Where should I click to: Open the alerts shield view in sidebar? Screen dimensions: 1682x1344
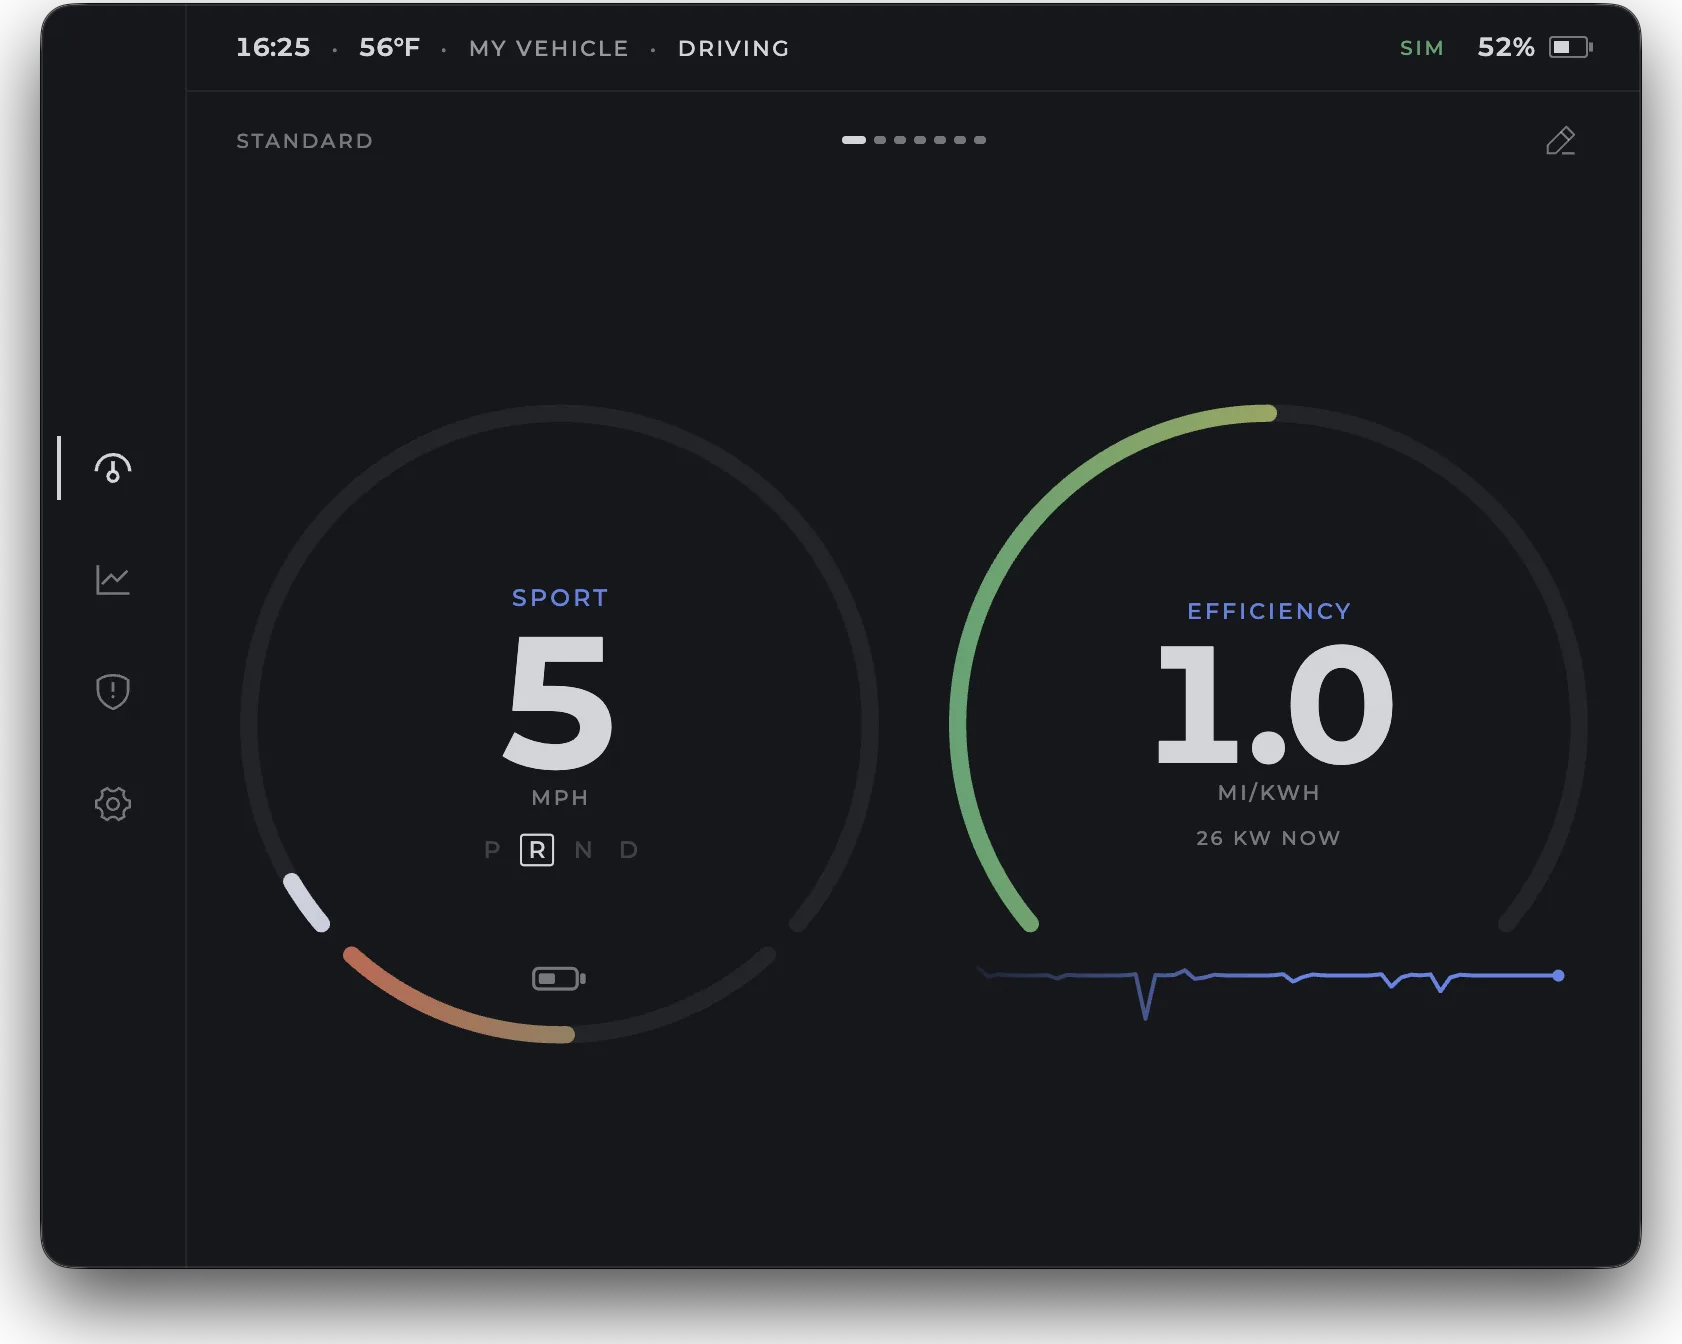(x=113, y=691)
